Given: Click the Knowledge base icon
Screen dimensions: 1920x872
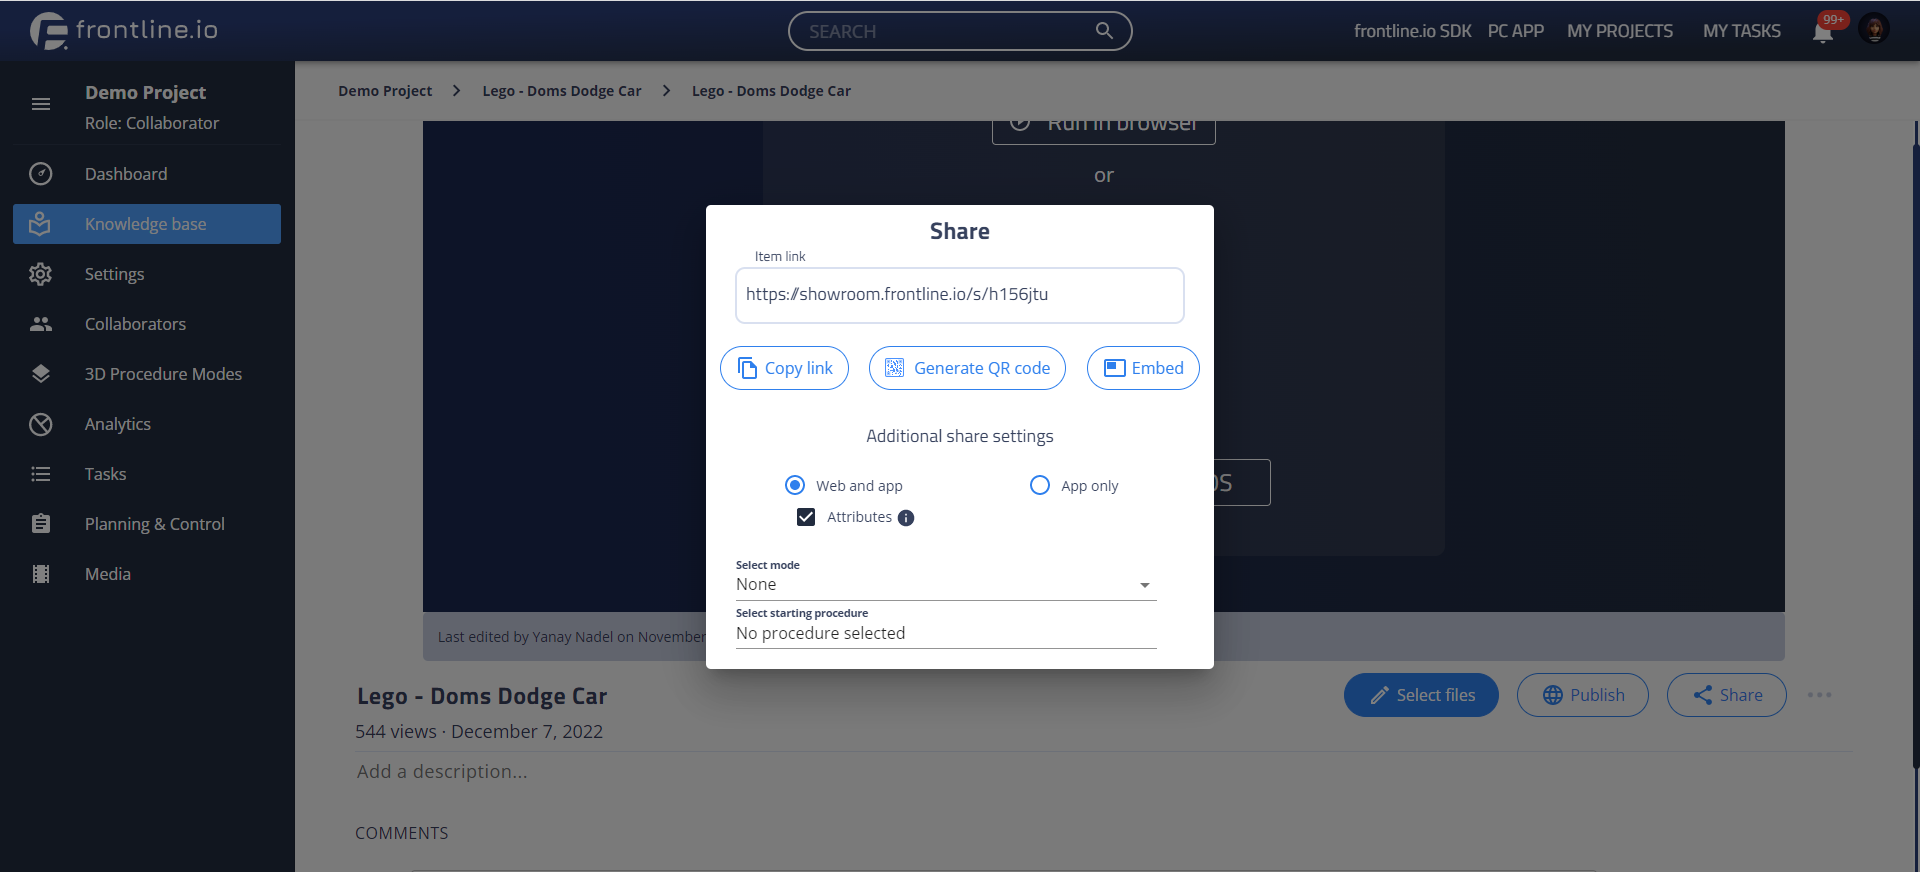Looking at the screenshot, I should coord(40,224).
